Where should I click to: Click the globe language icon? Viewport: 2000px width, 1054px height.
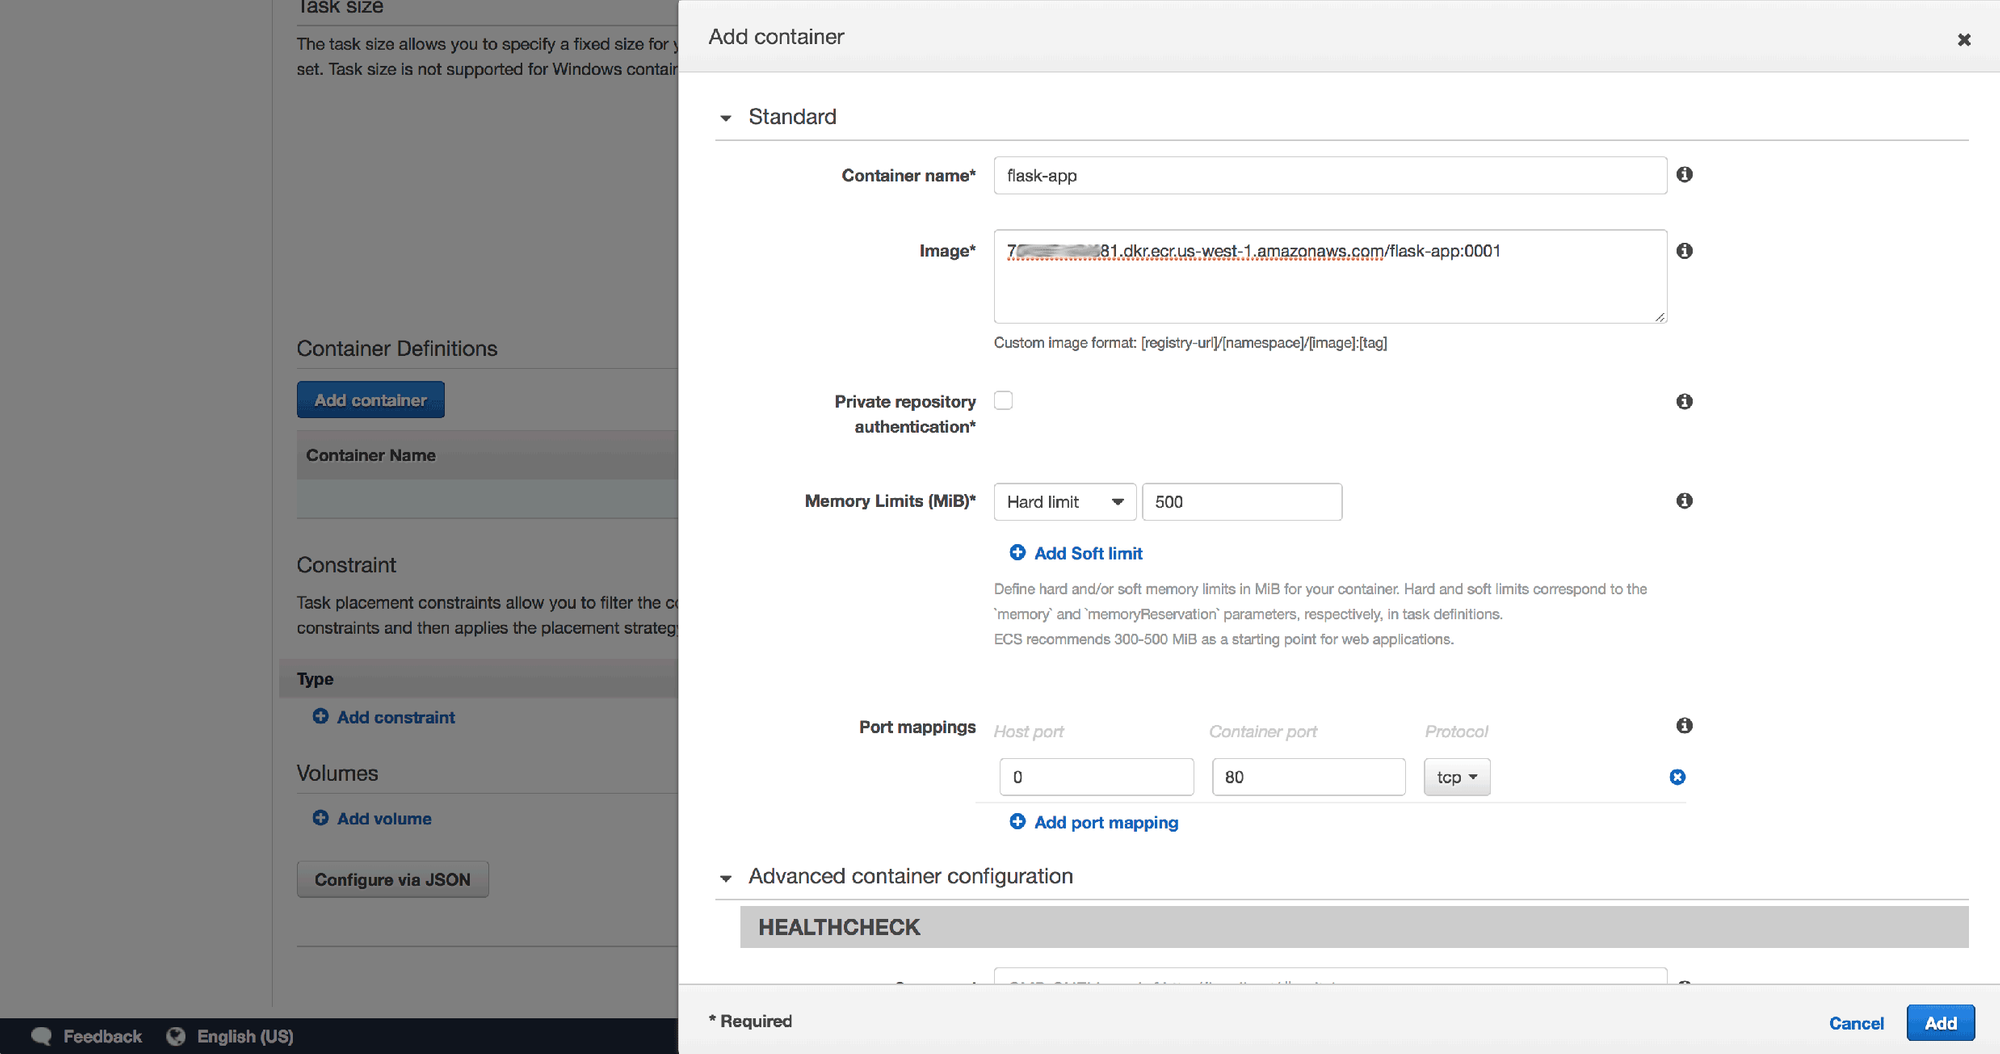point(176,1036)
